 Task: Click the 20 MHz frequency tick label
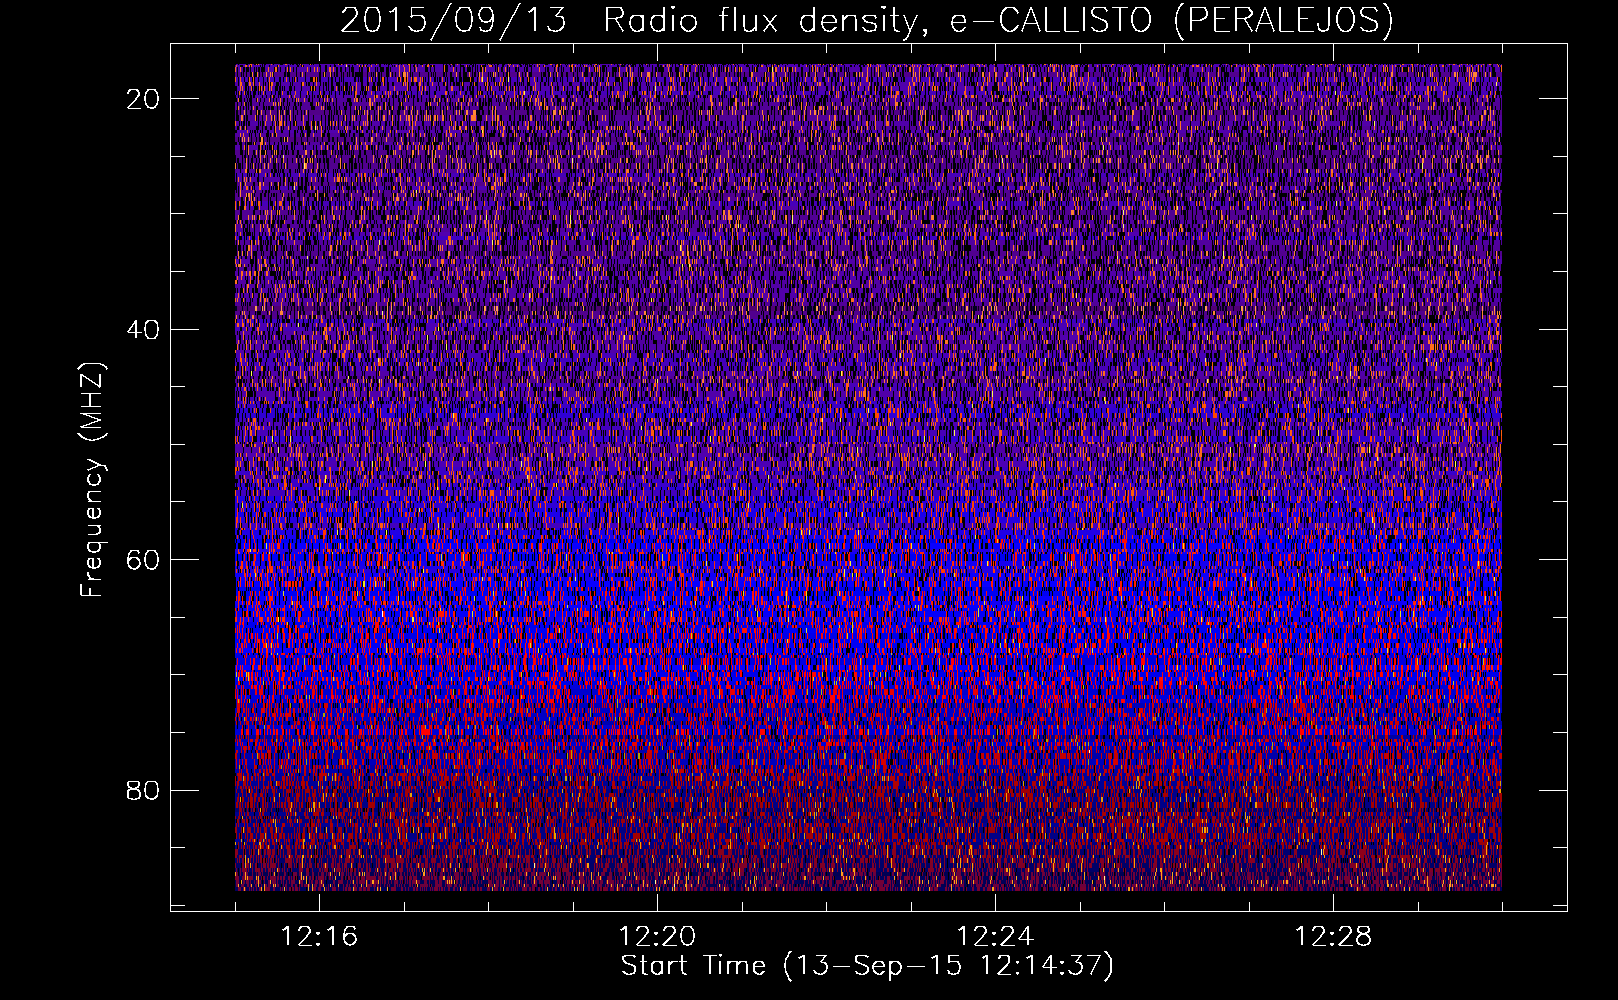click(x=144, y=99)
